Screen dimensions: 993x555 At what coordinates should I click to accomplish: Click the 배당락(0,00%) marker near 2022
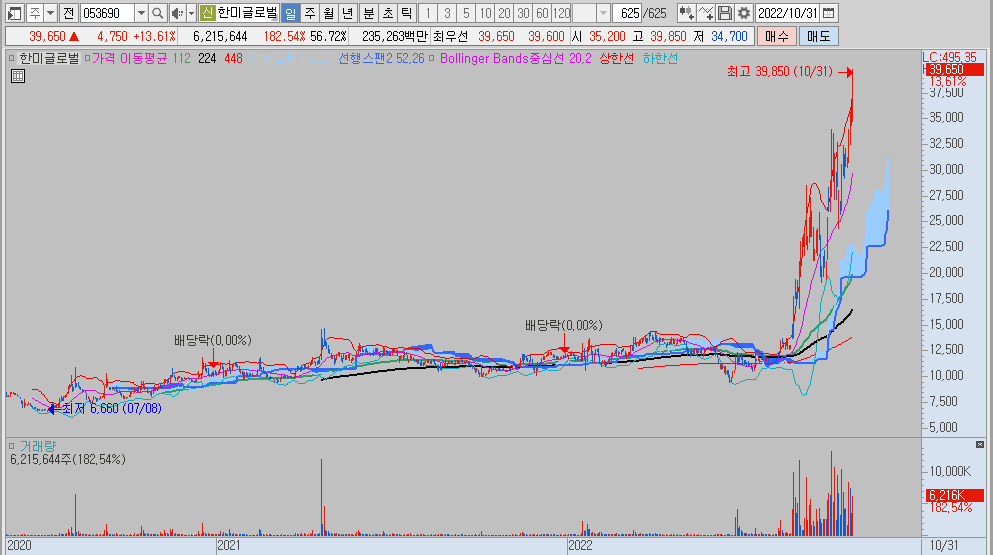click(x=564, y=326)
